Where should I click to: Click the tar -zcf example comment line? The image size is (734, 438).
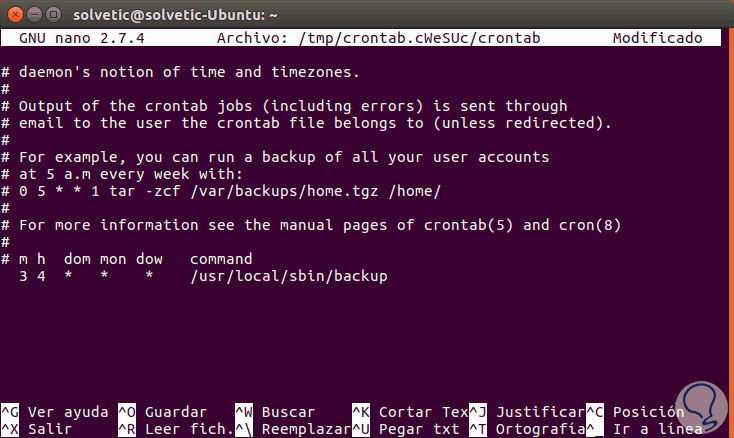click(230, 190)
